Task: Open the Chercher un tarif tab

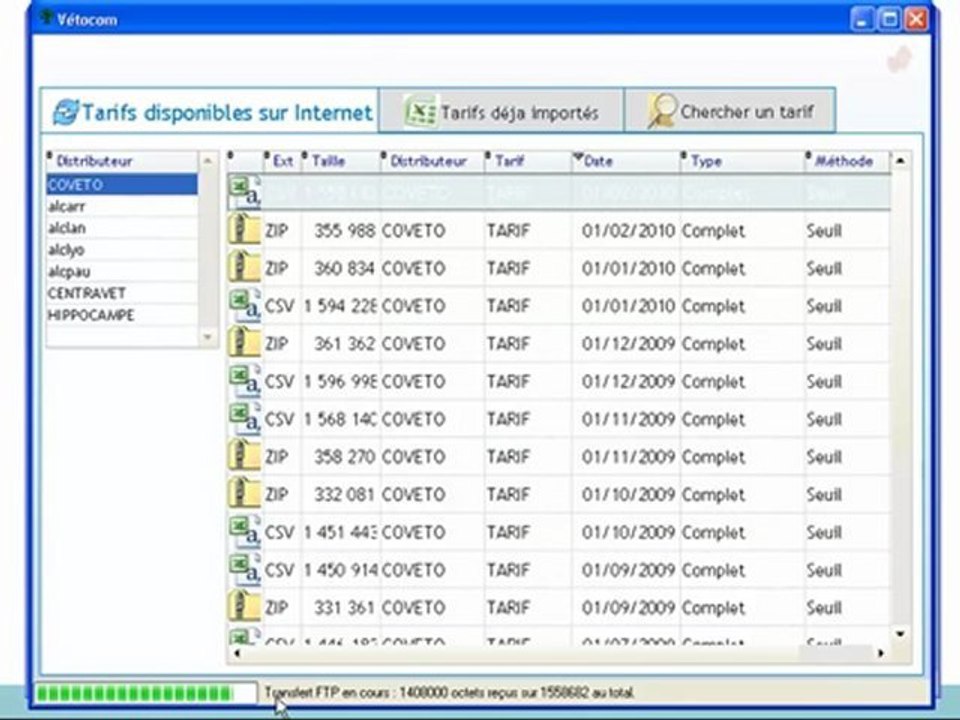Action: point(730,111)
